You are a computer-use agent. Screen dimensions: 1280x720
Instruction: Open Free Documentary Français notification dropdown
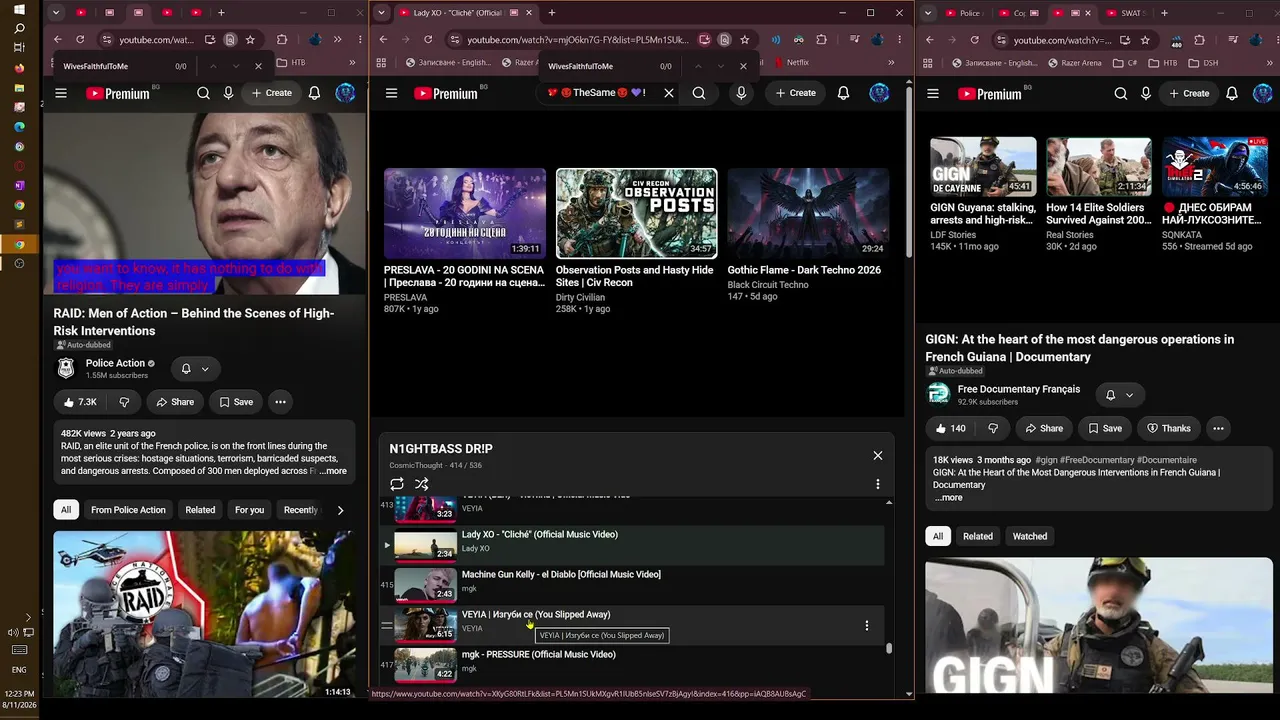click(1119, 395)
